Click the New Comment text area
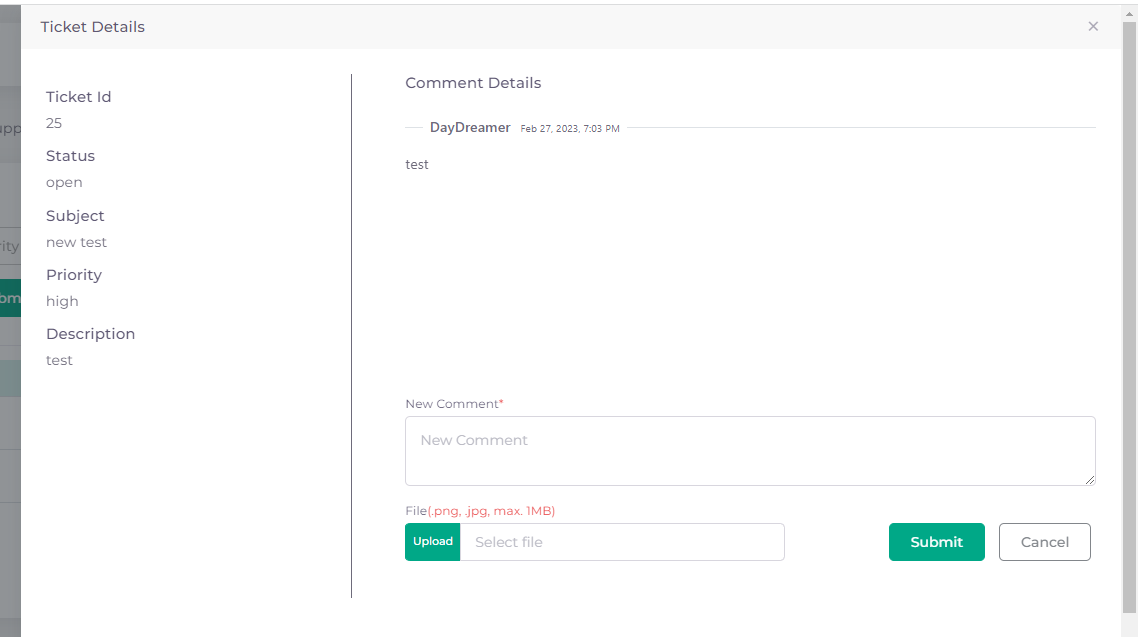Screen dimensions: 1138x637 [750, 451]
